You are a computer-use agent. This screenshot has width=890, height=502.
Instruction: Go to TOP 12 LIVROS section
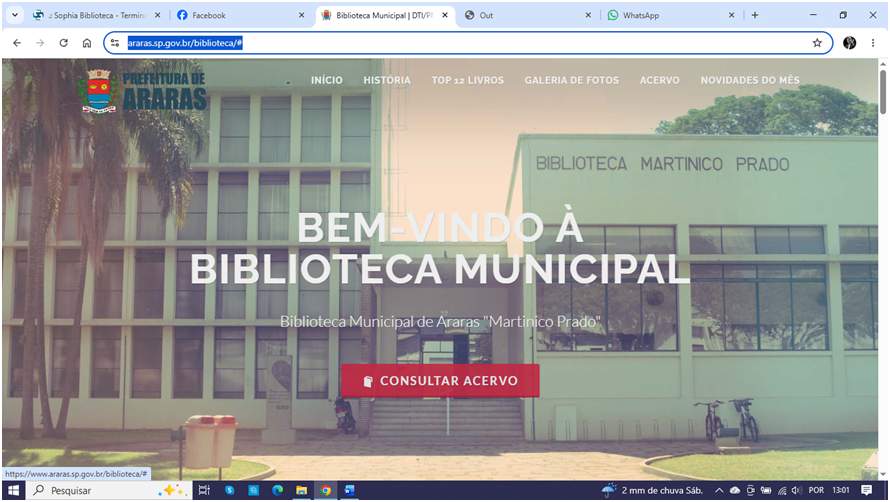pyautogui.click(x=468, y=80)
